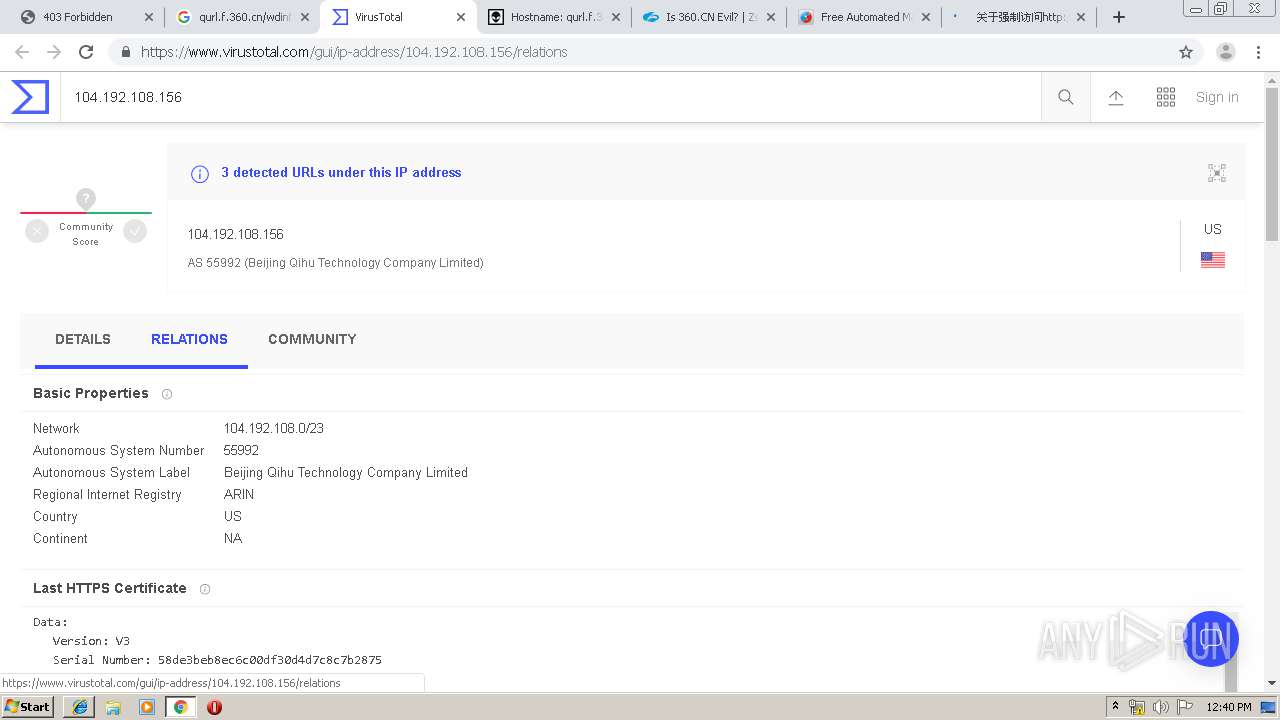Viewport: 1280px width, 720px height.
Task: Open the apps grid icon
Action: click(x=1166, y=97)
